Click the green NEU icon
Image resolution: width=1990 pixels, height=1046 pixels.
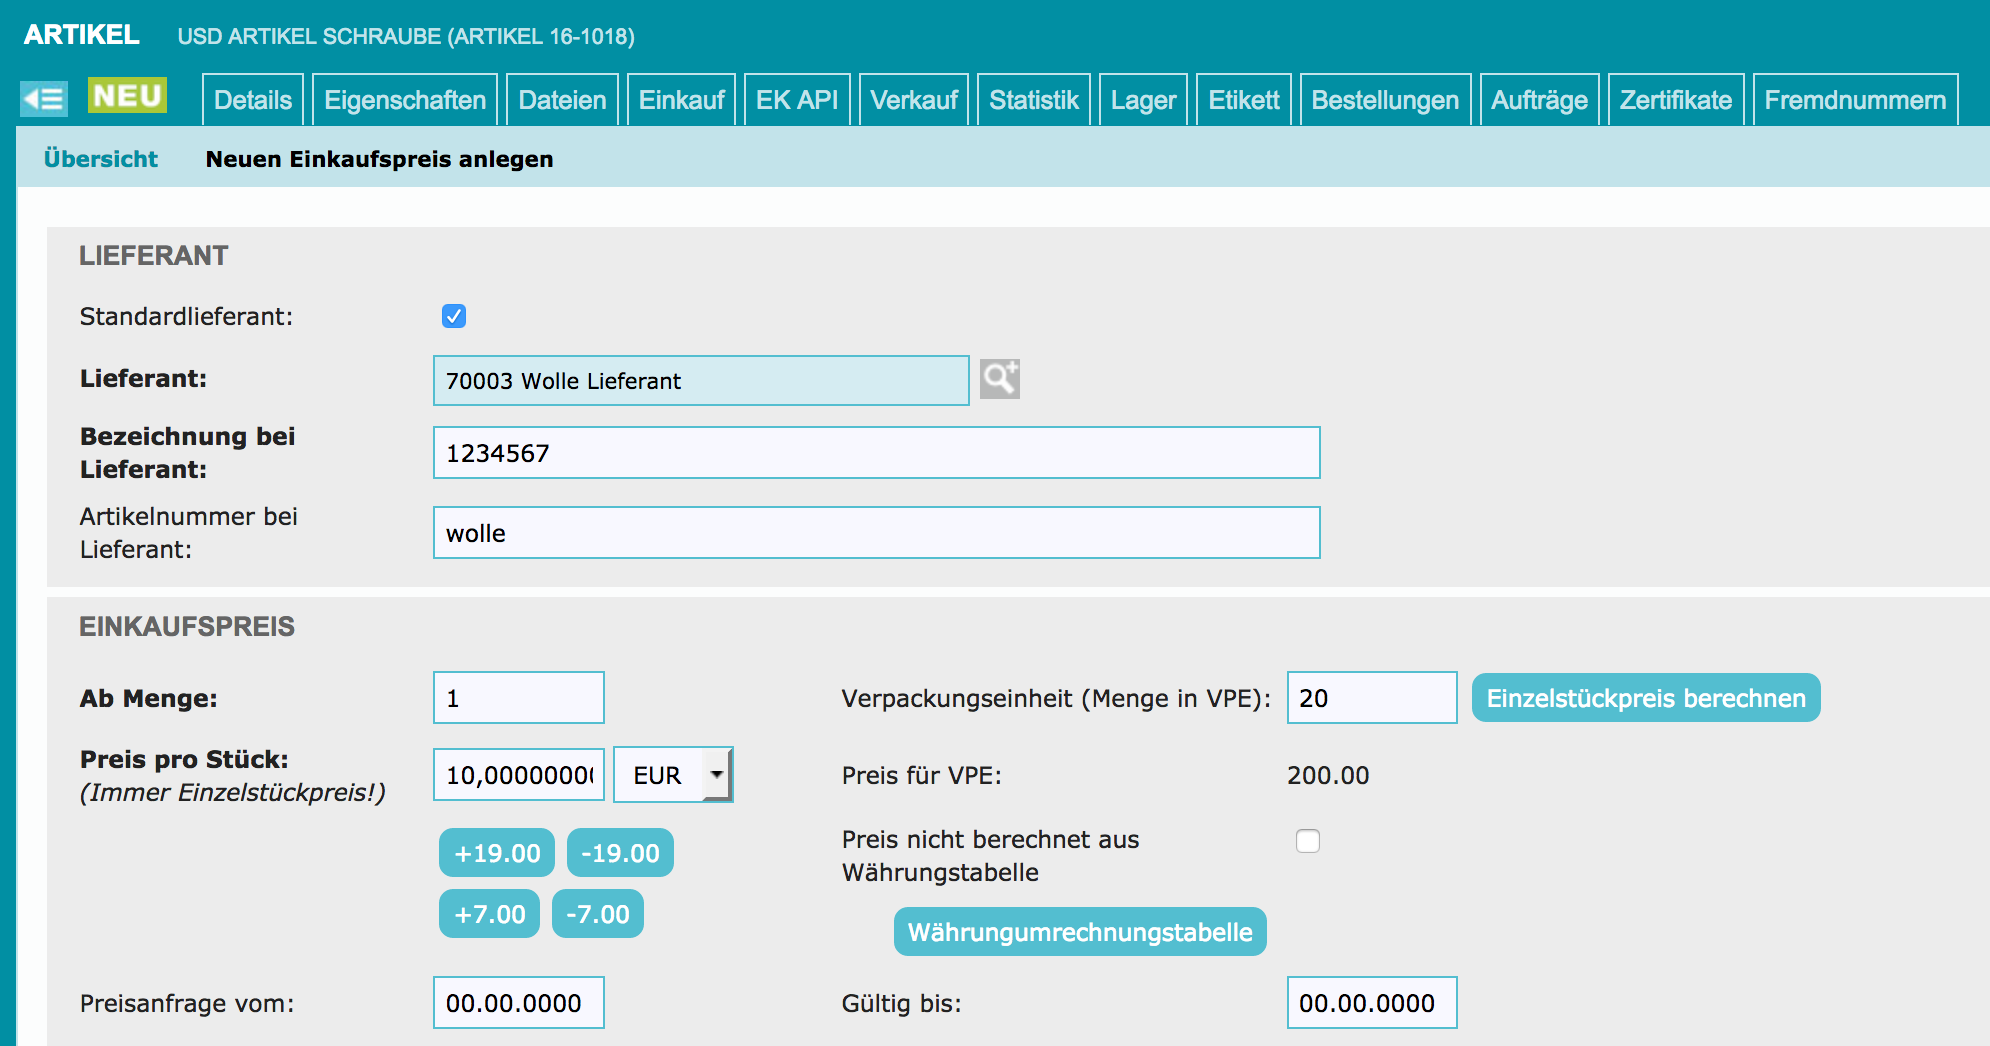click(x=127, y=96)
